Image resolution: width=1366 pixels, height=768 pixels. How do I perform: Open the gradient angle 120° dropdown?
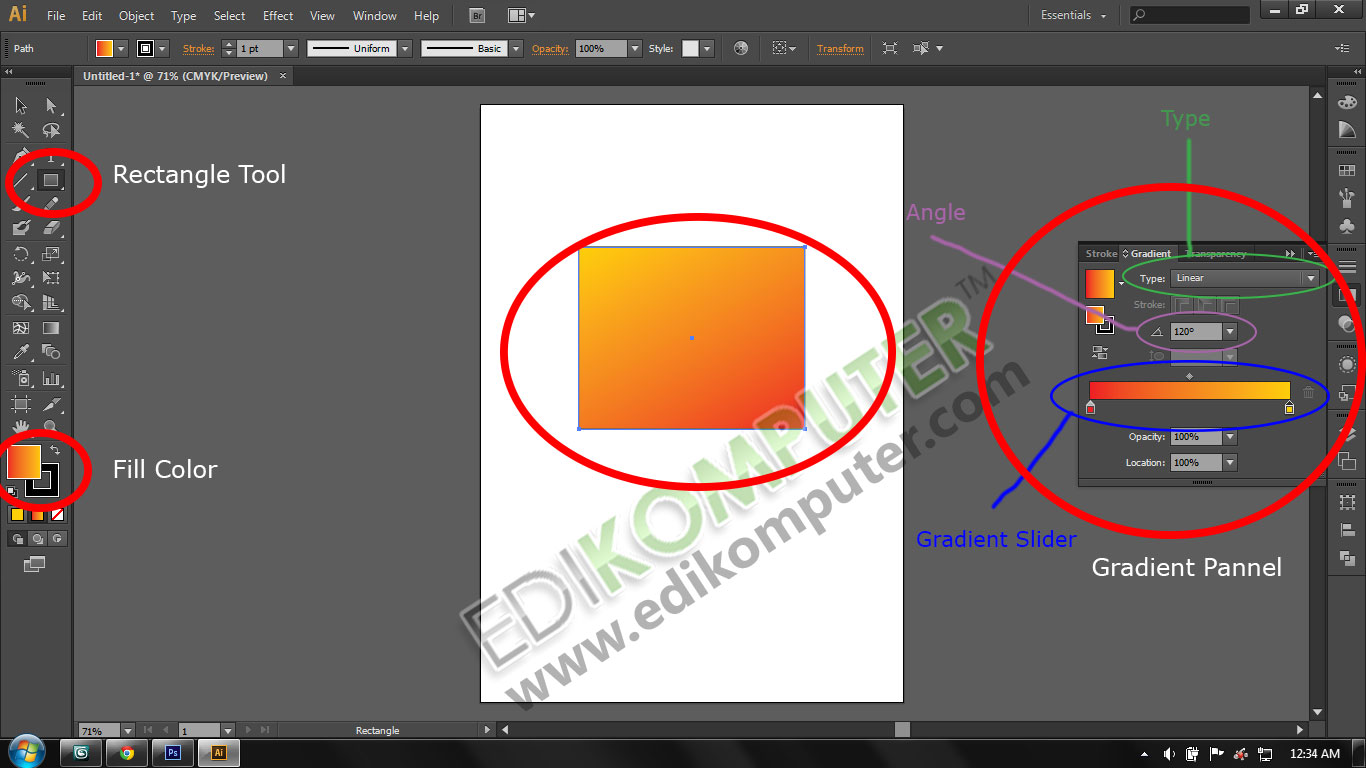[x=1230, y=332]
